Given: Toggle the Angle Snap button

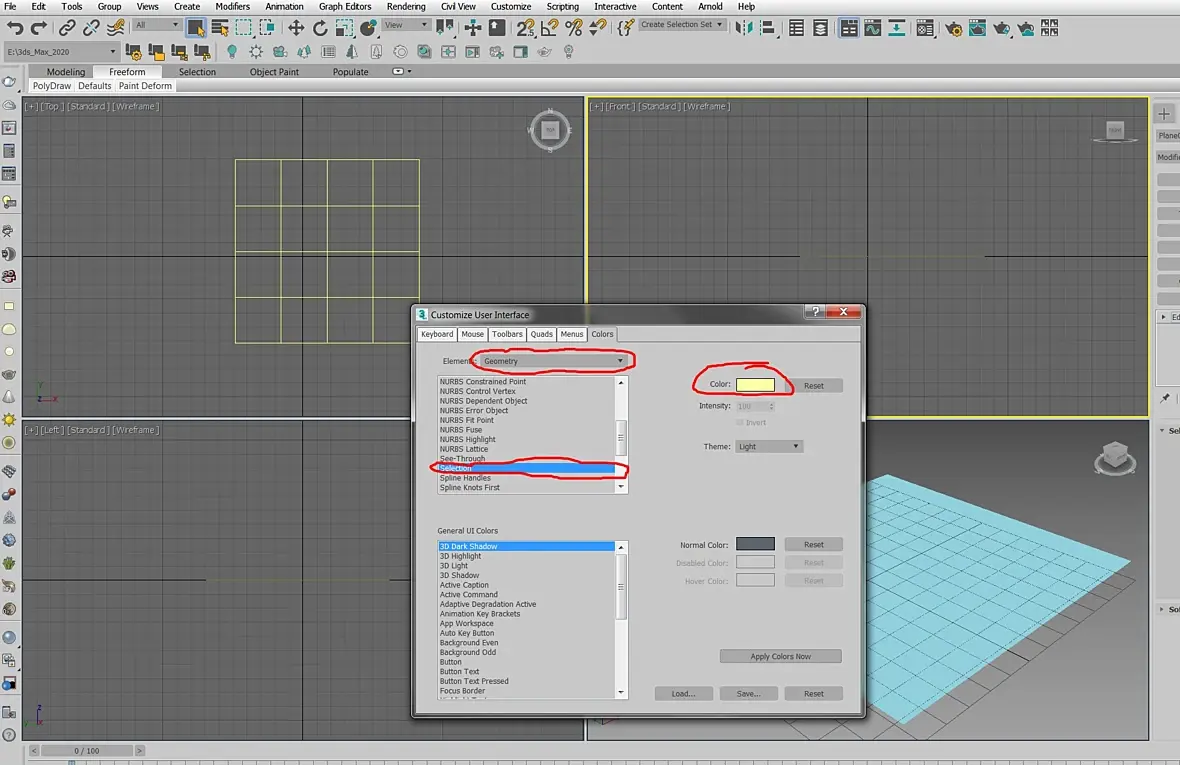Looking at the screenshot, I should pos(549,28).
